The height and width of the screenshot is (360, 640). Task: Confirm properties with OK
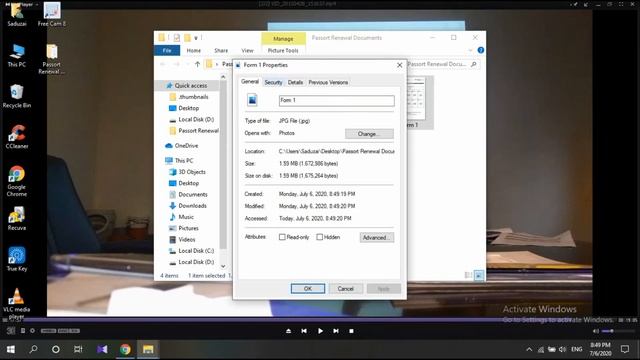pos(308,289)
